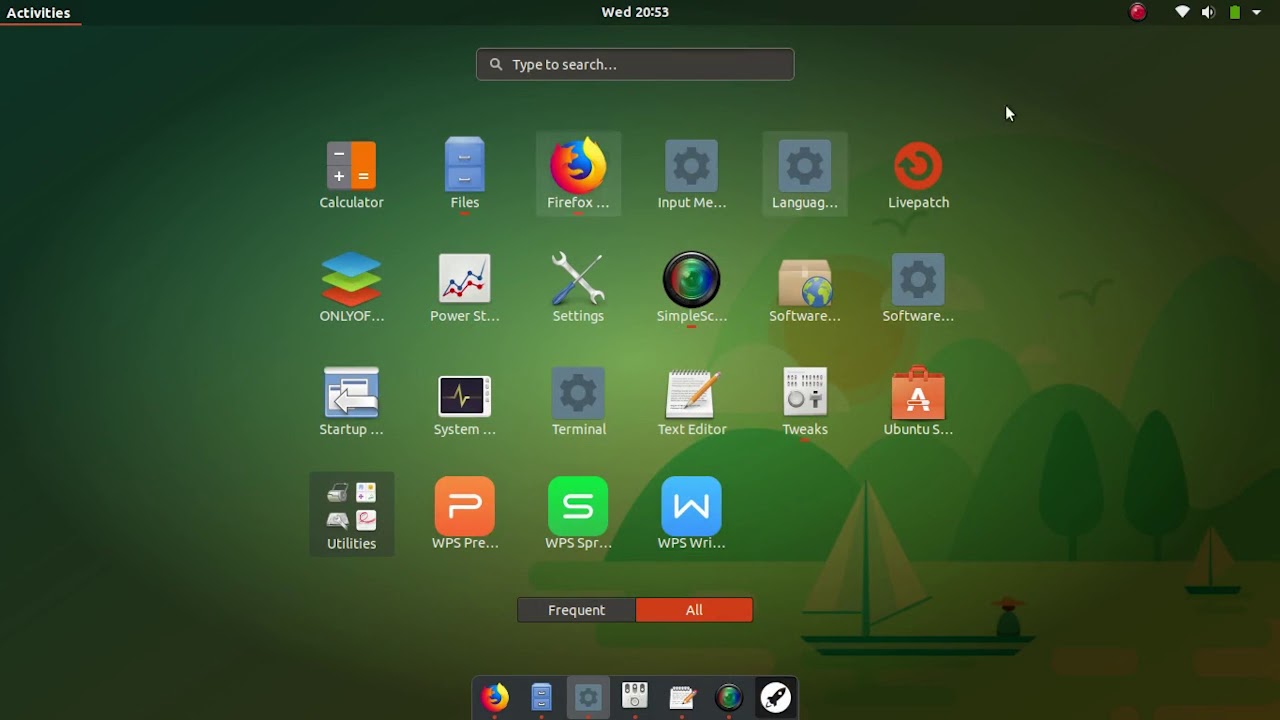Click Firefox icon in the dock

click(x=494, y=697)
